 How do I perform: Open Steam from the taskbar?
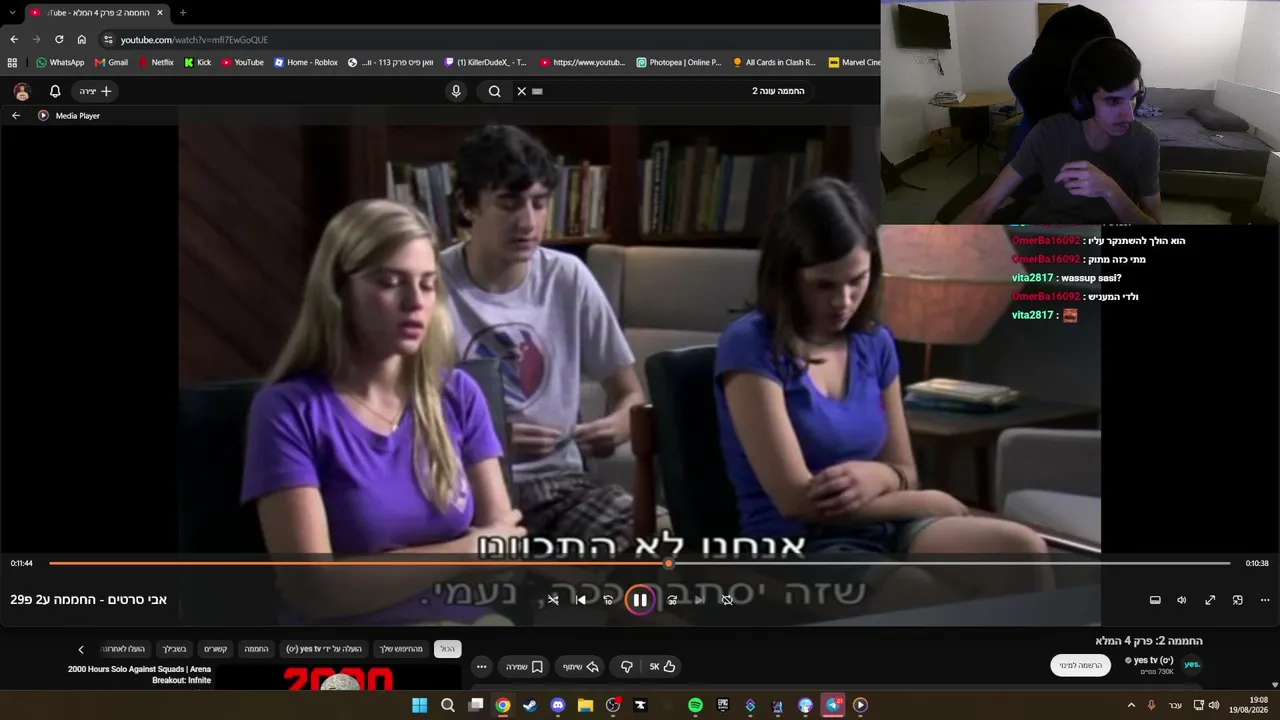tap(530, 705)
